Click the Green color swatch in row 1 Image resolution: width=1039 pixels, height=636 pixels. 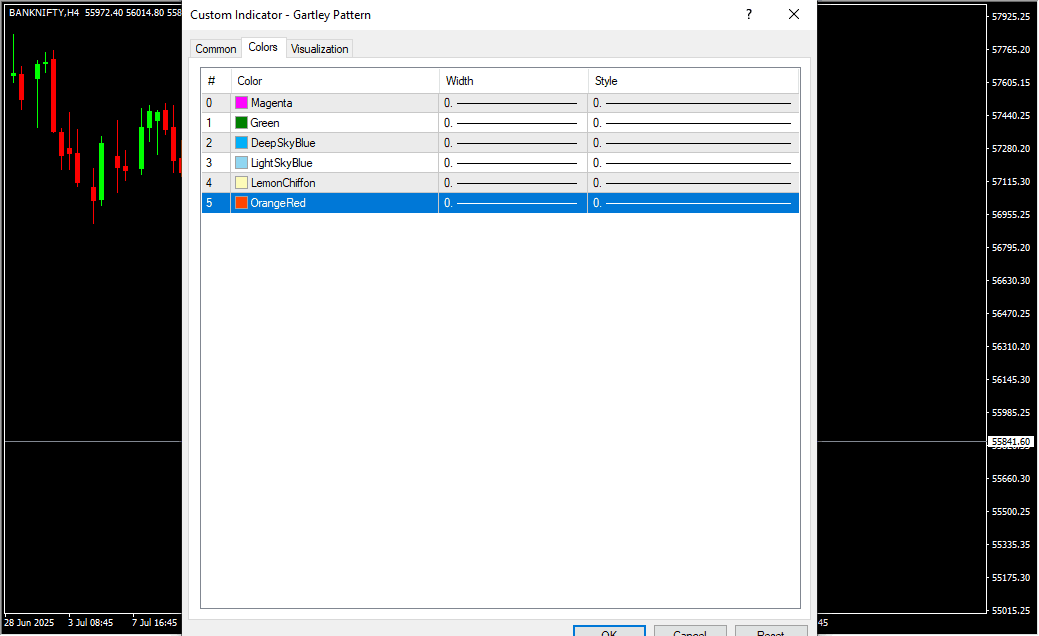click(x=241, y=123)
